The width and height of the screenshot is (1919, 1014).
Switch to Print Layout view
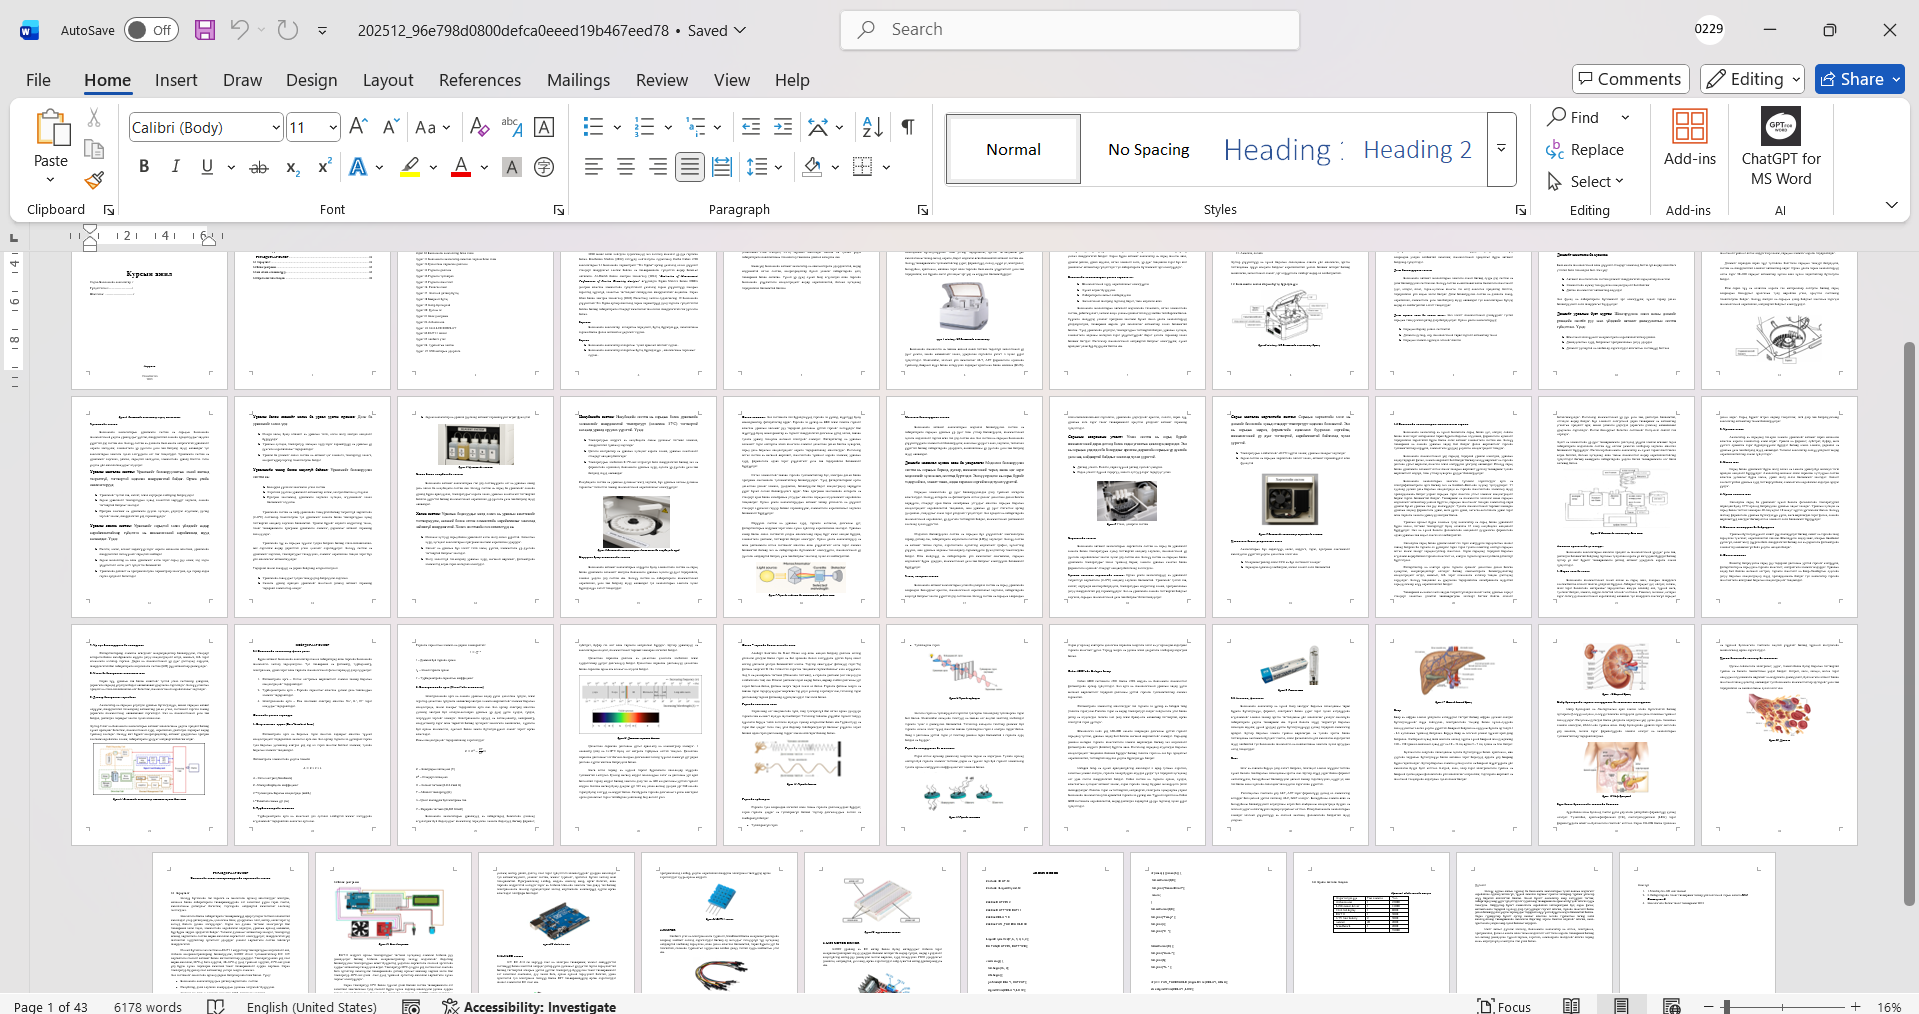tap(1621, 1006)
